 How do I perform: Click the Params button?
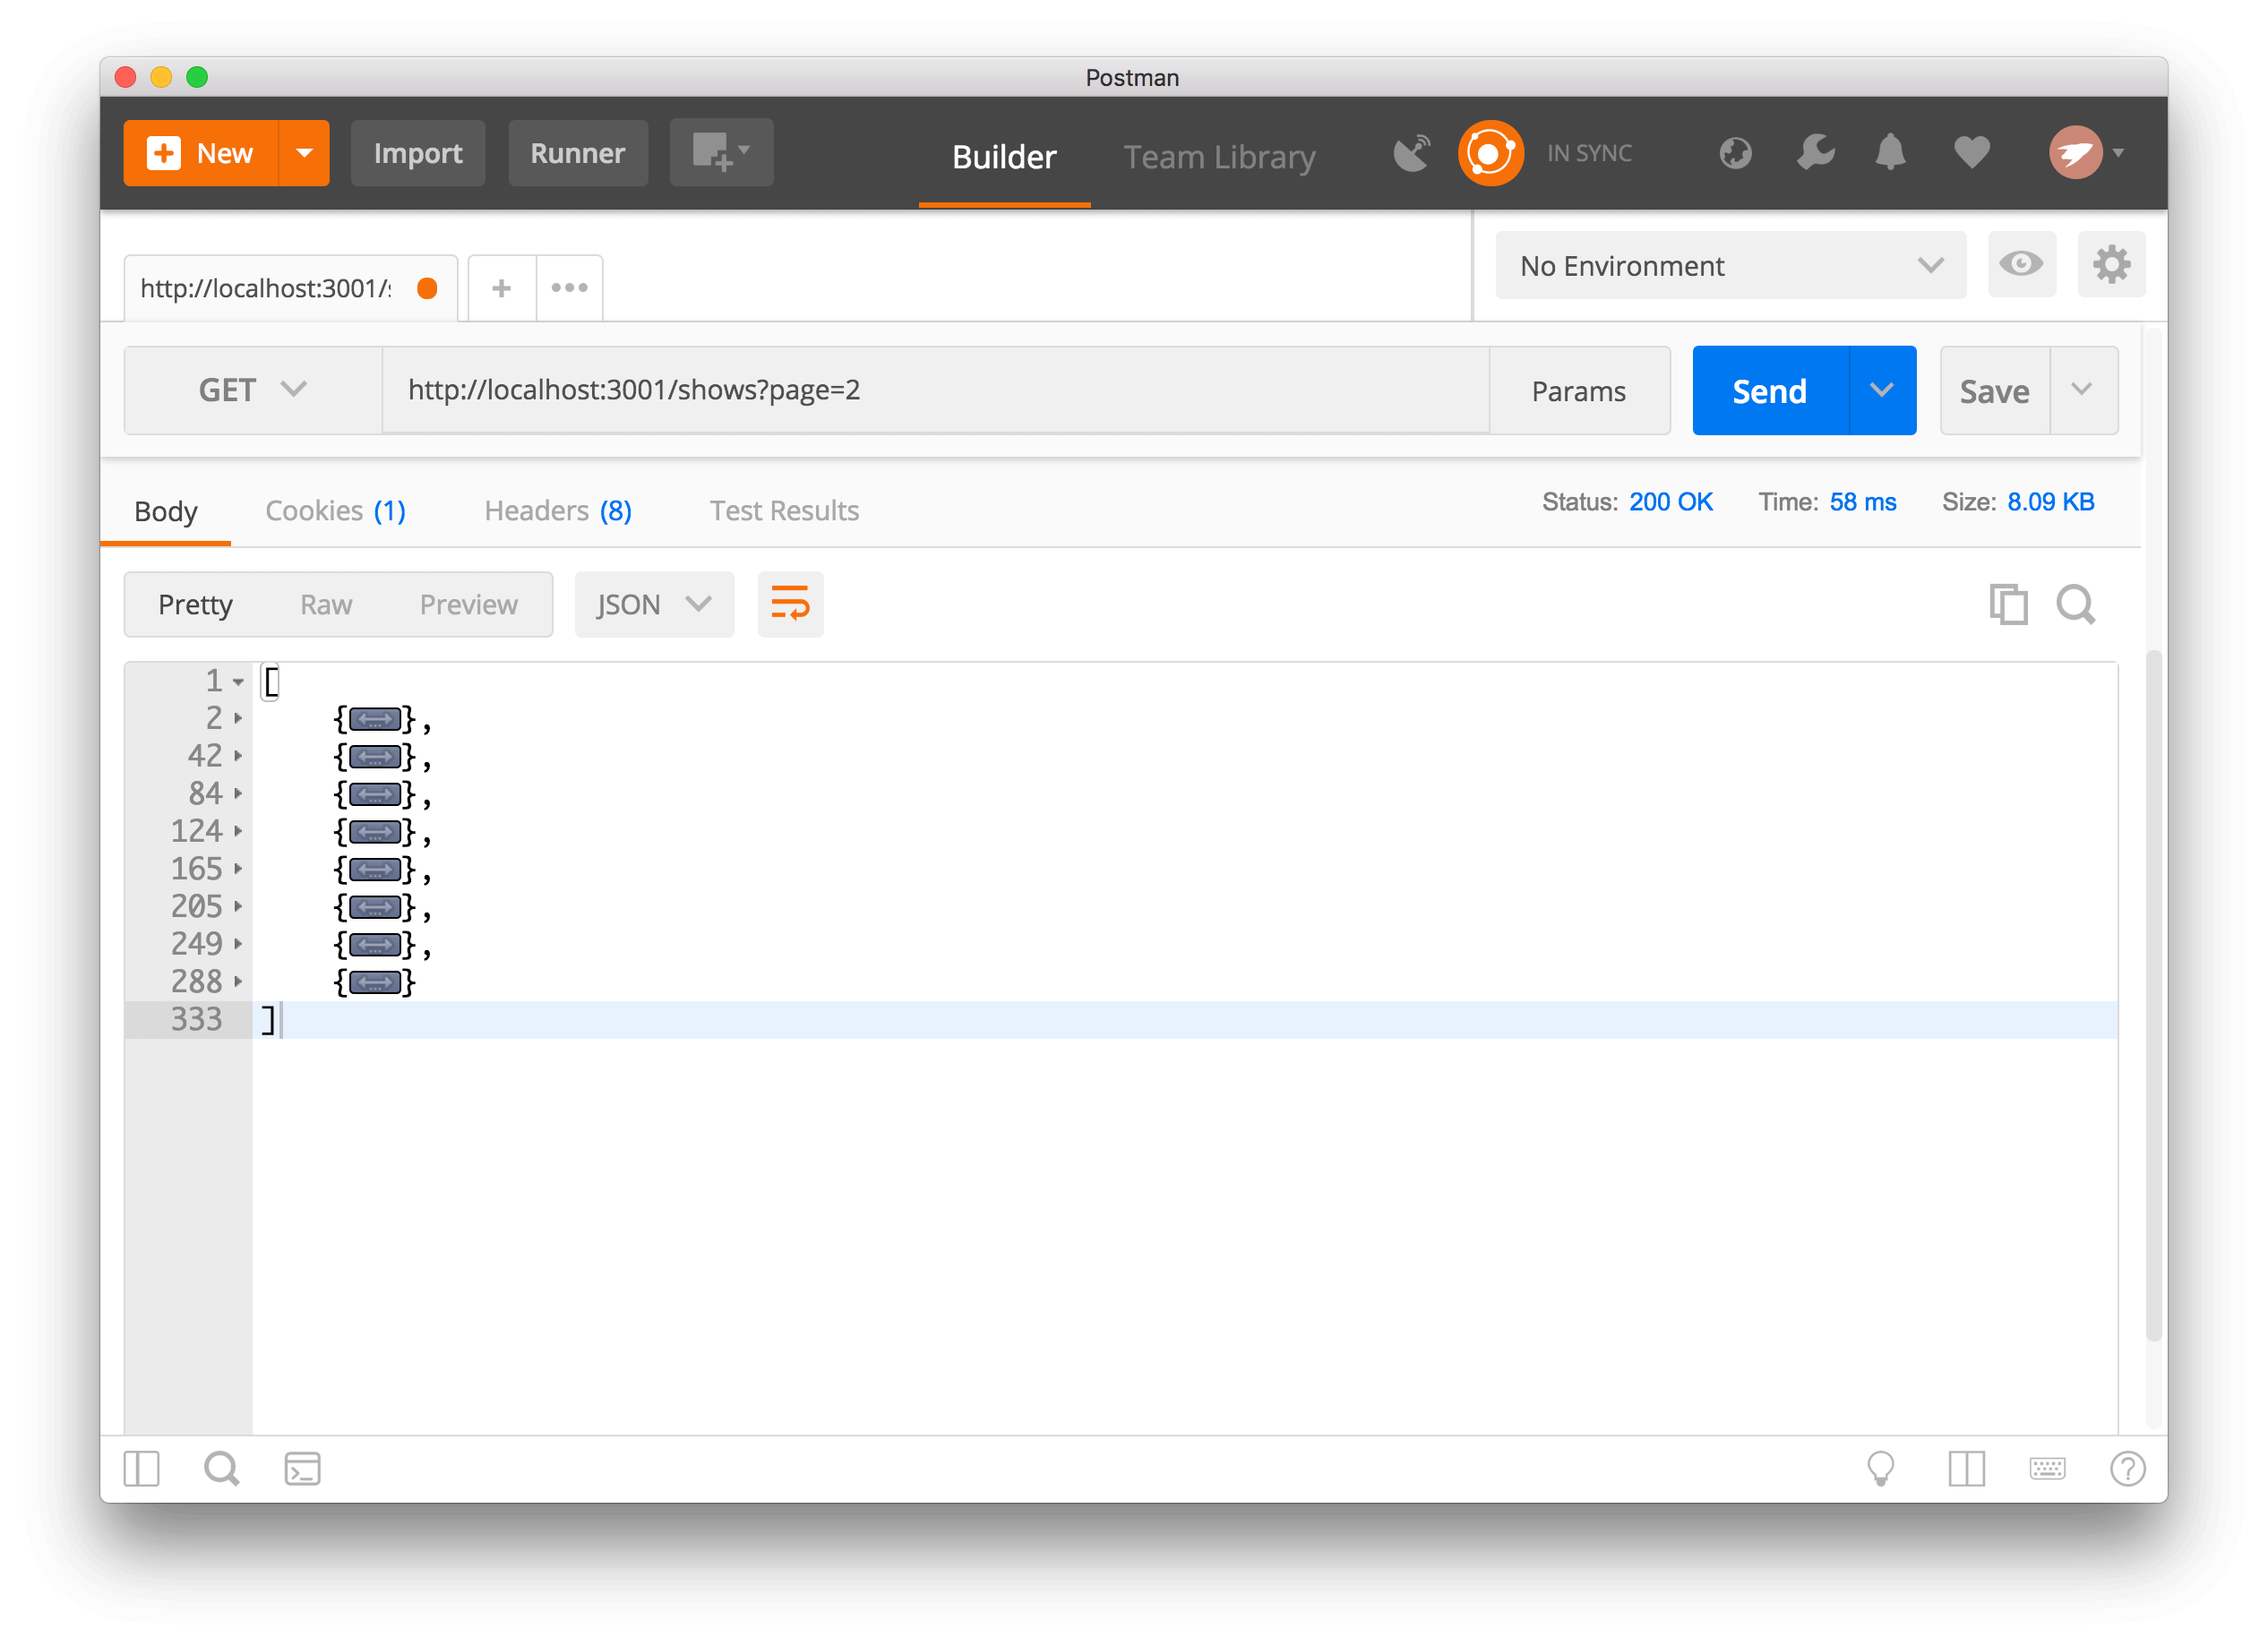coord(1579,391)
